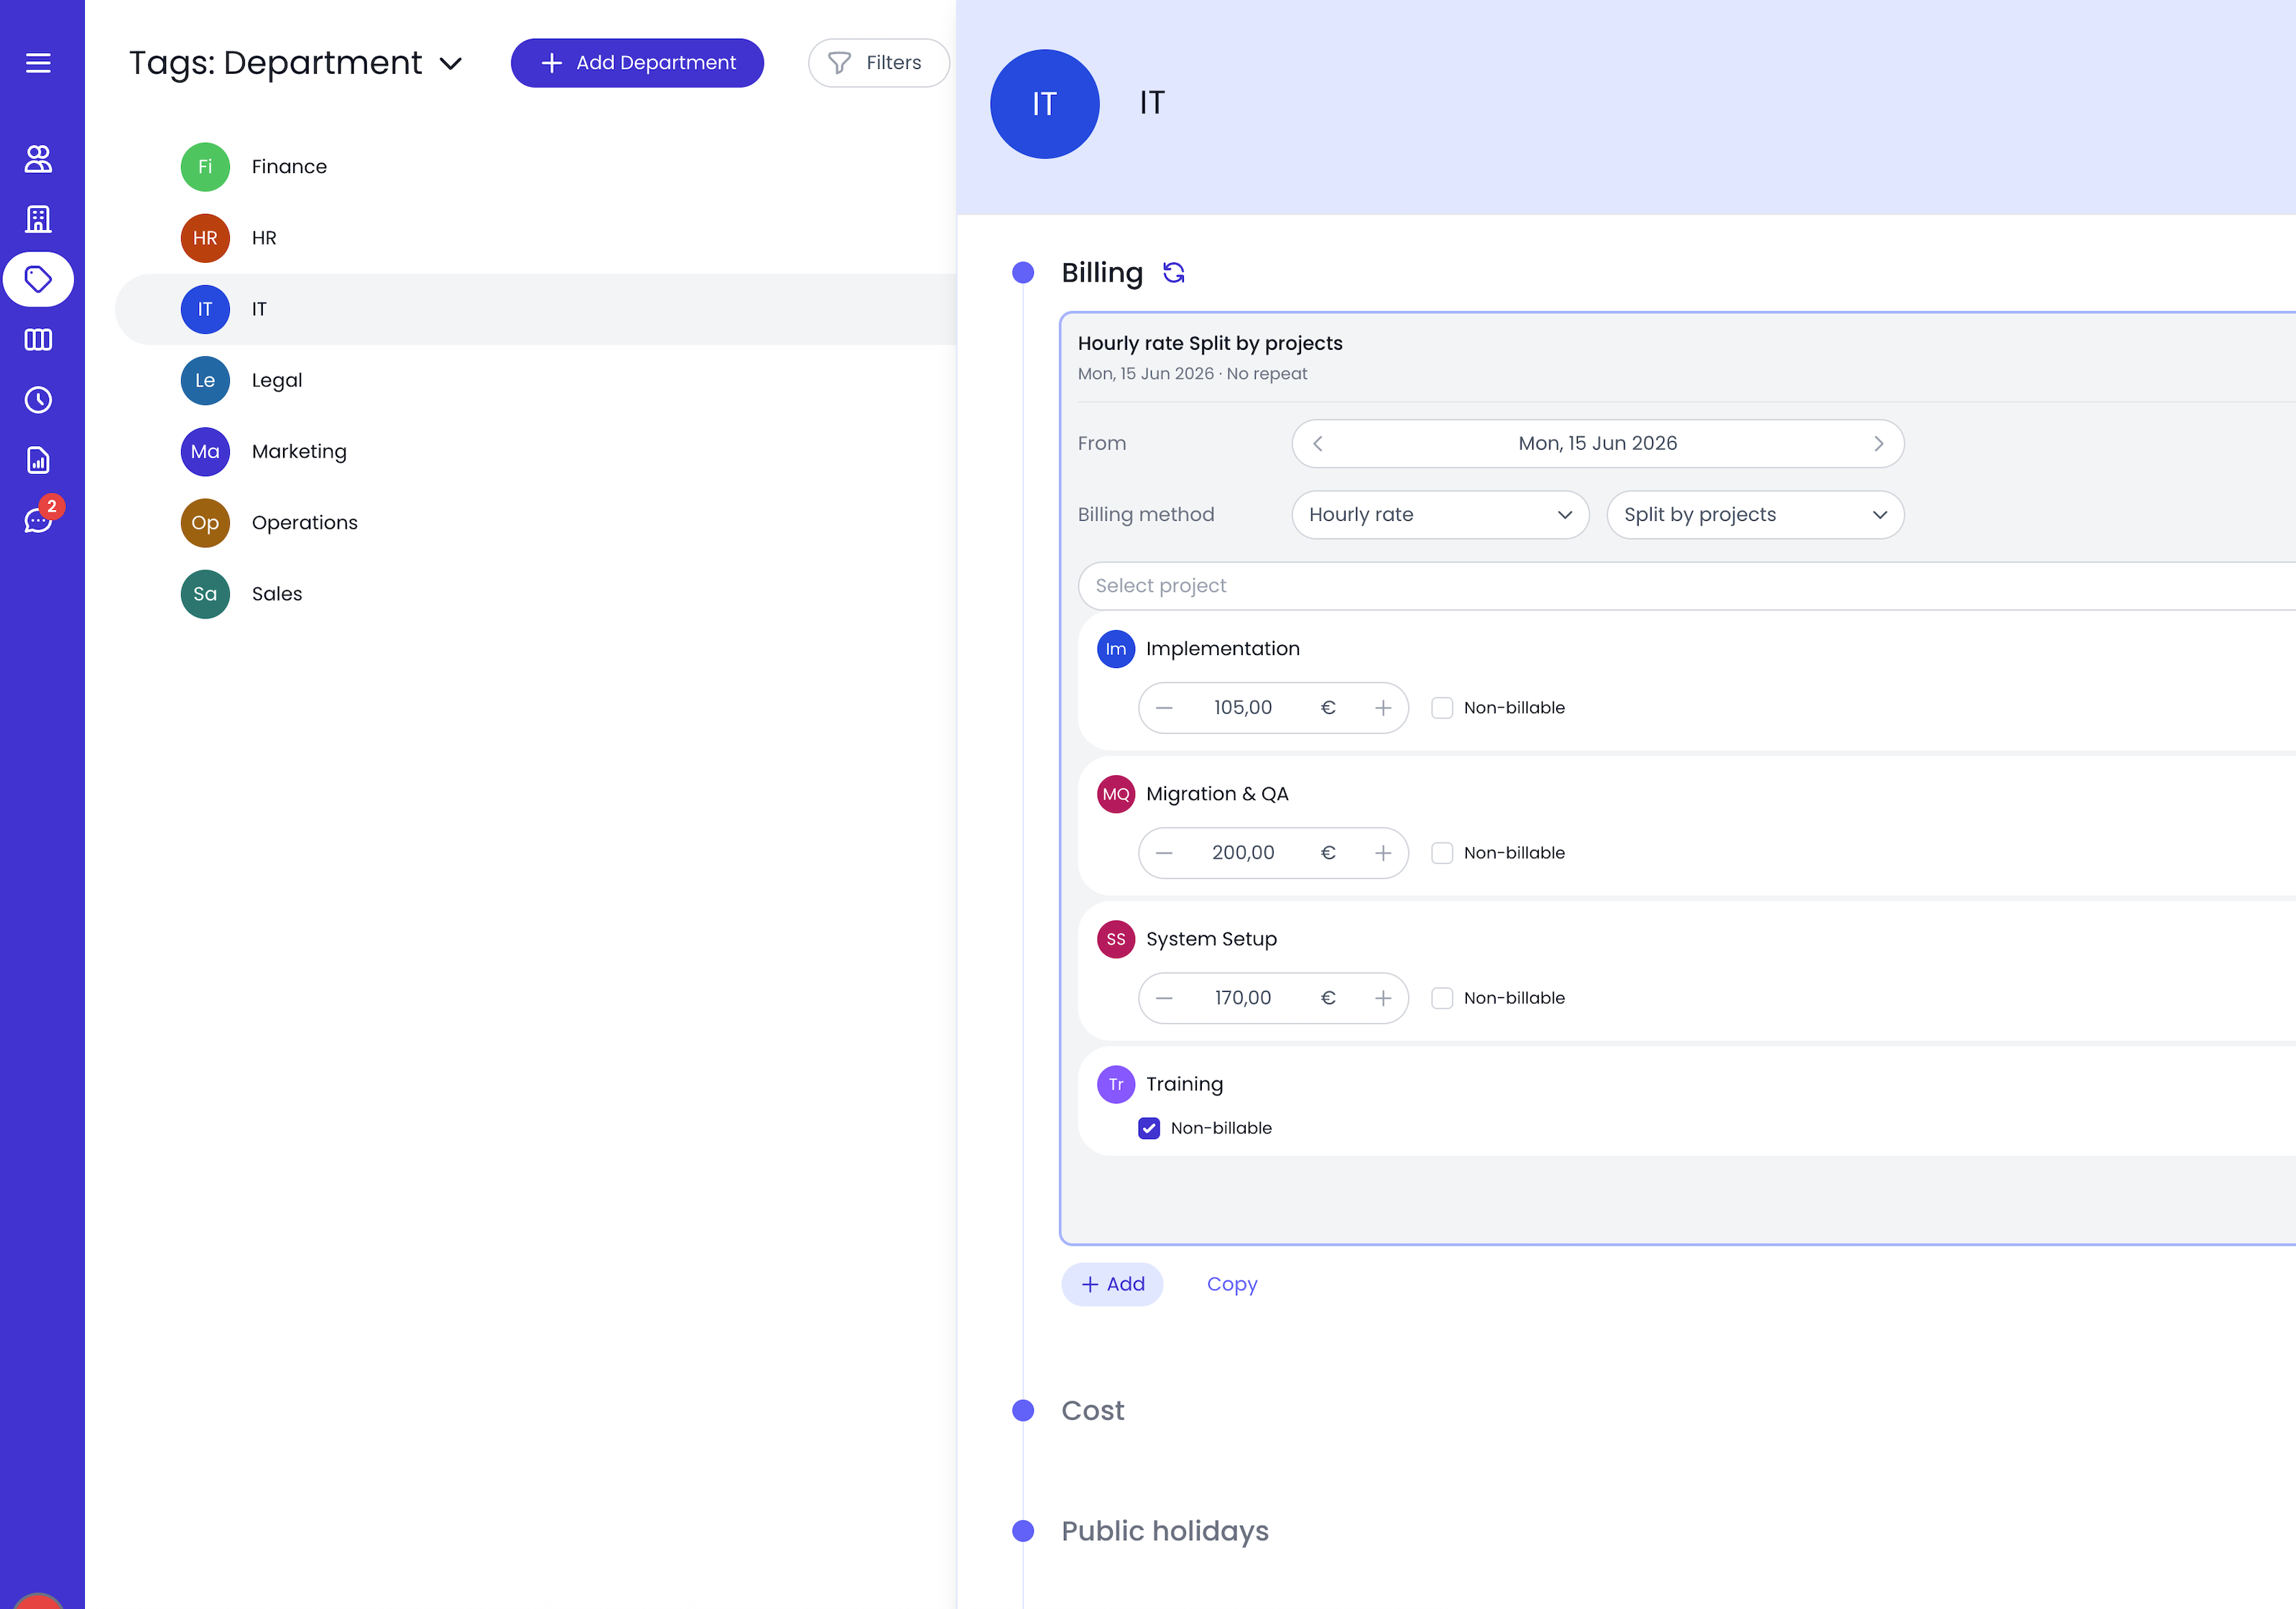Screen dimensions: 2296x1609
Task: Edit the Implementation 105,00 rate value
Action: click(x=1243, y=708)
